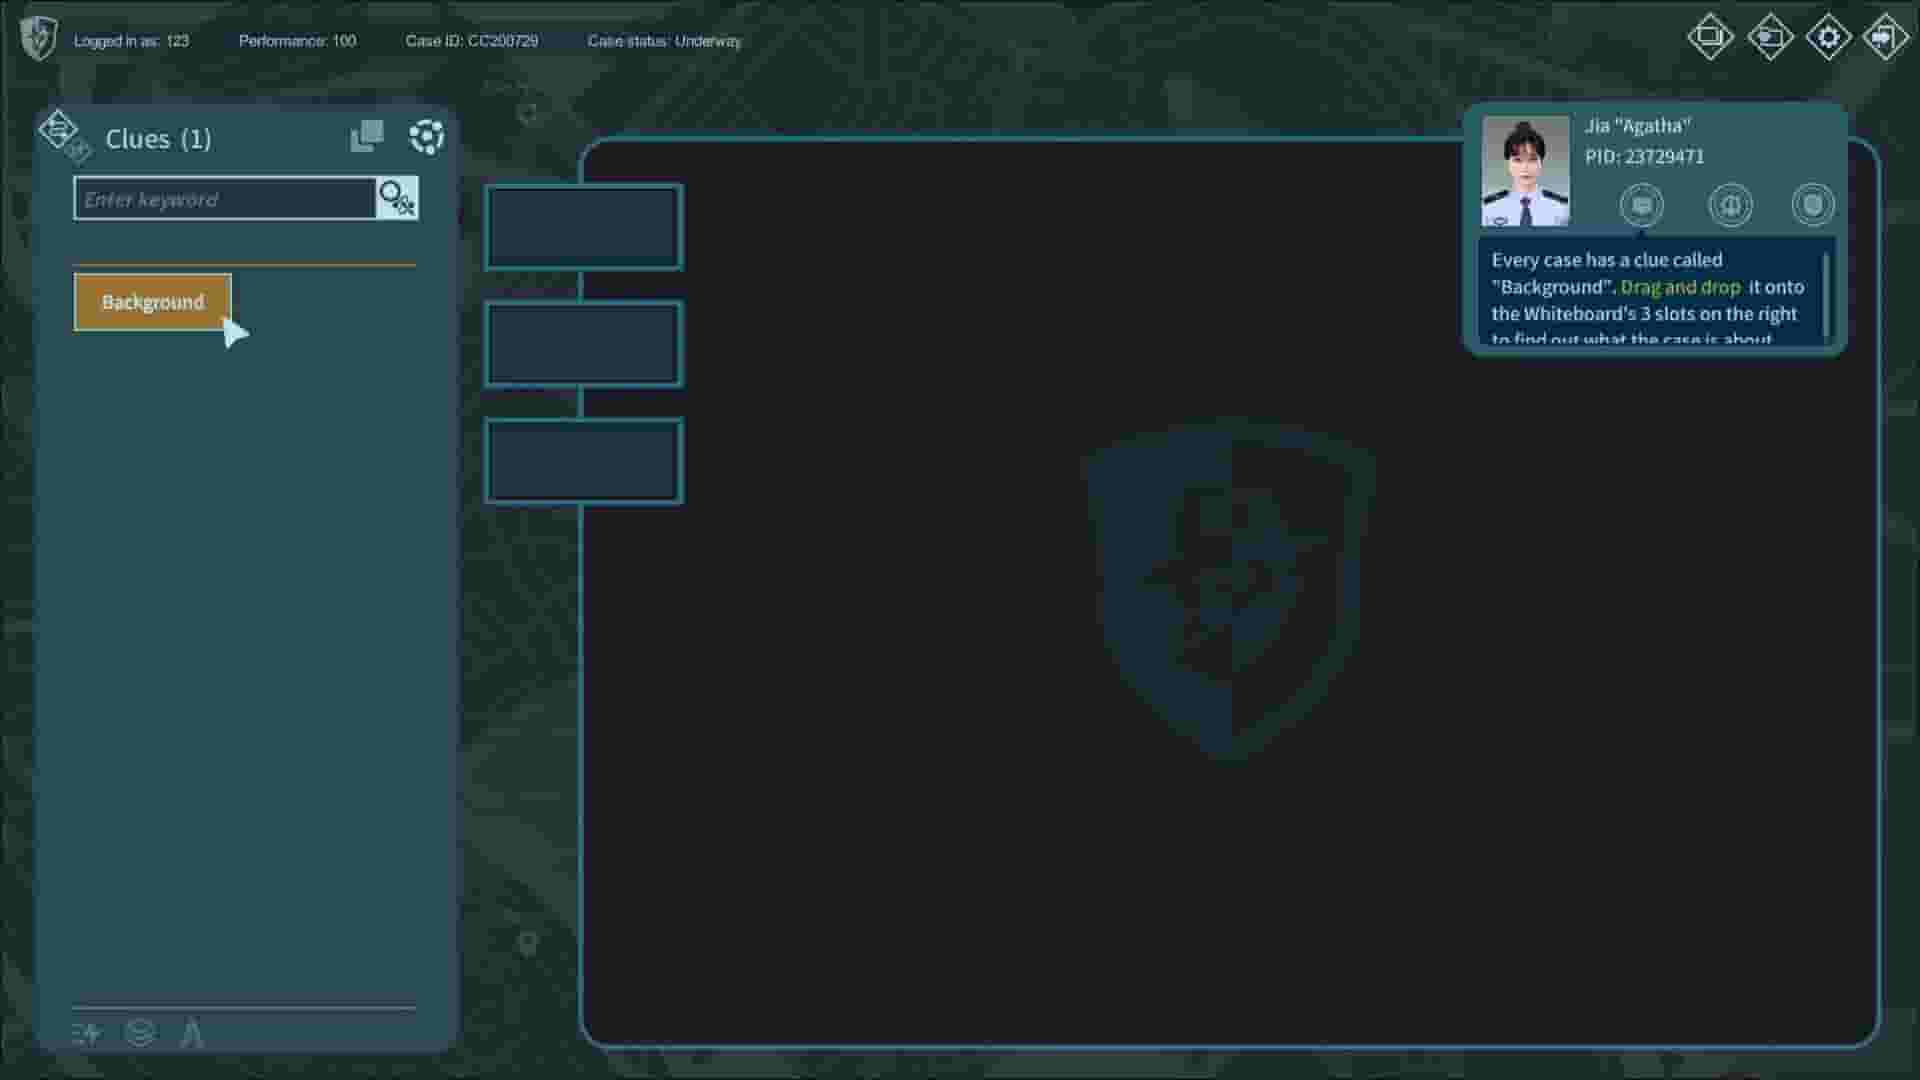The height and width of the screenshot is (1080, 1920).
Task: Click the chat bubble icon on Agatha's profile card
Action: click(1643, 204)
